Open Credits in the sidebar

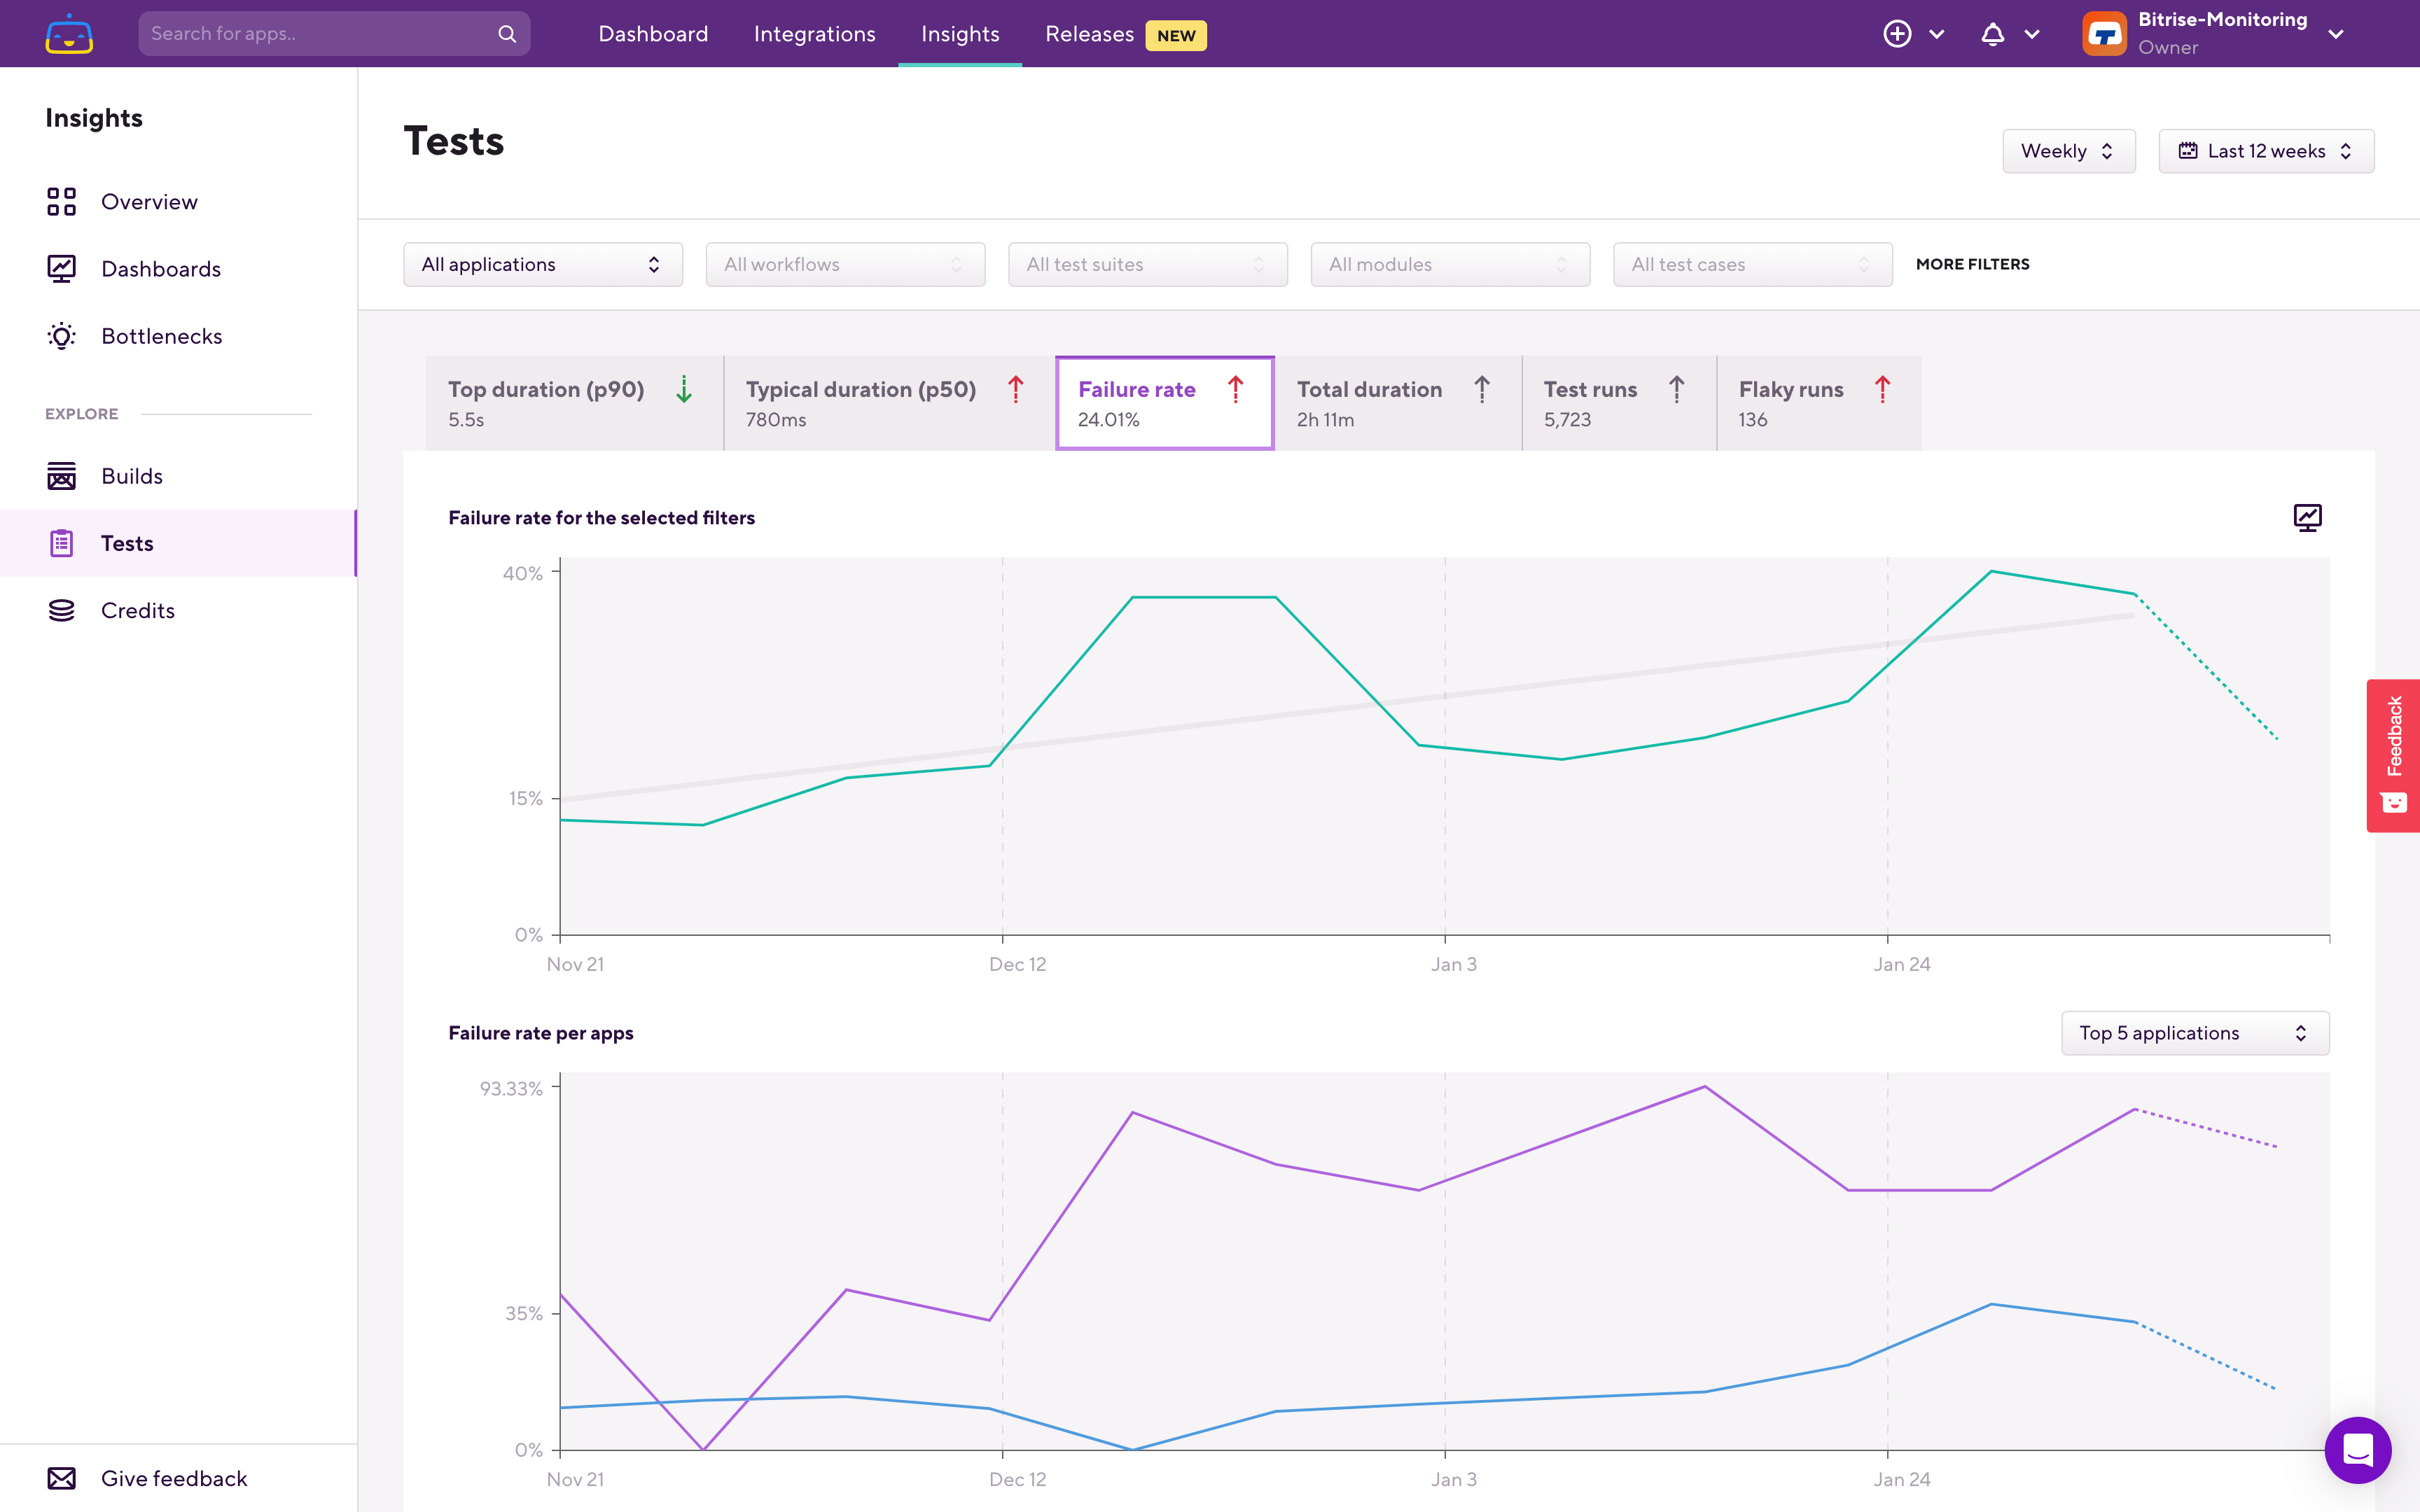[137, 610]
